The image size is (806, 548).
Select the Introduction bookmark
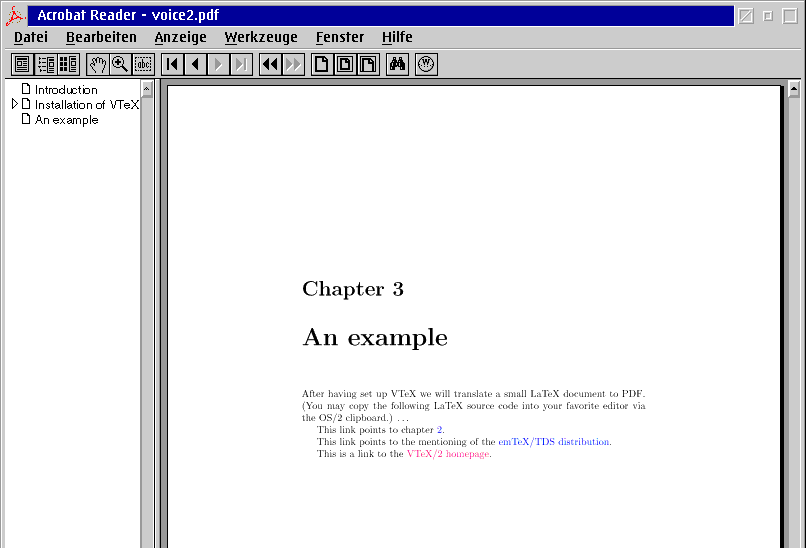click(x=66, y=90)
